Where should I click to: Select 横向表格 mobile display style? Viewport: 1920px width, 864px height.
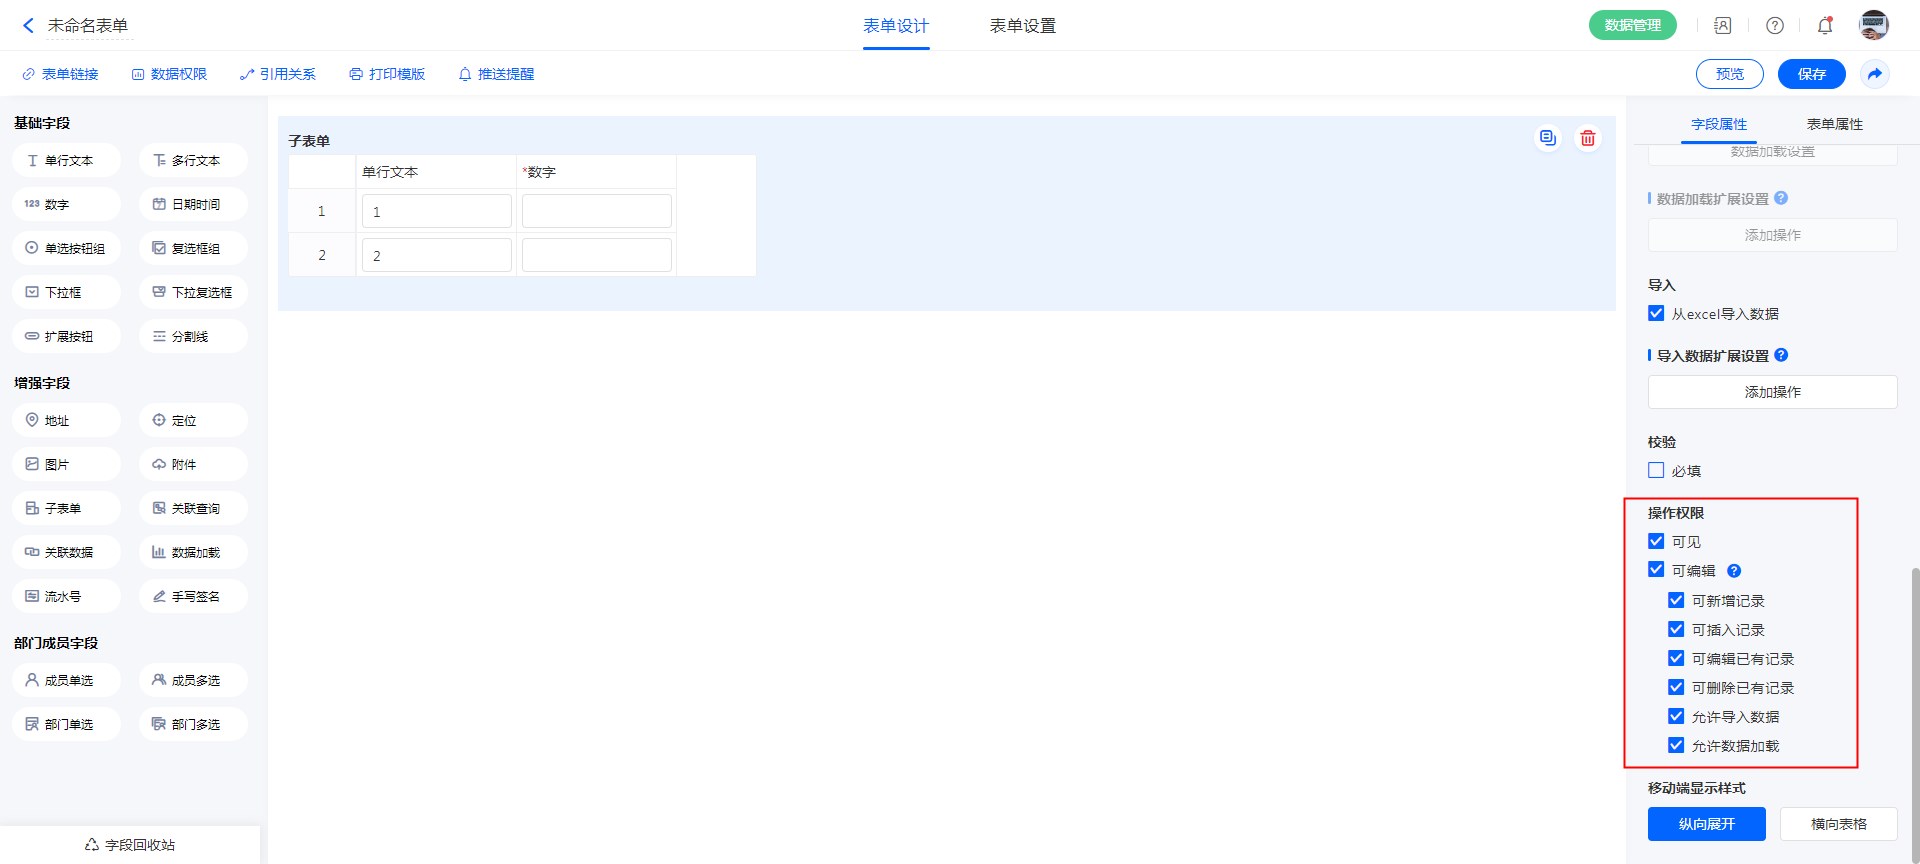tap(1838, 824)
